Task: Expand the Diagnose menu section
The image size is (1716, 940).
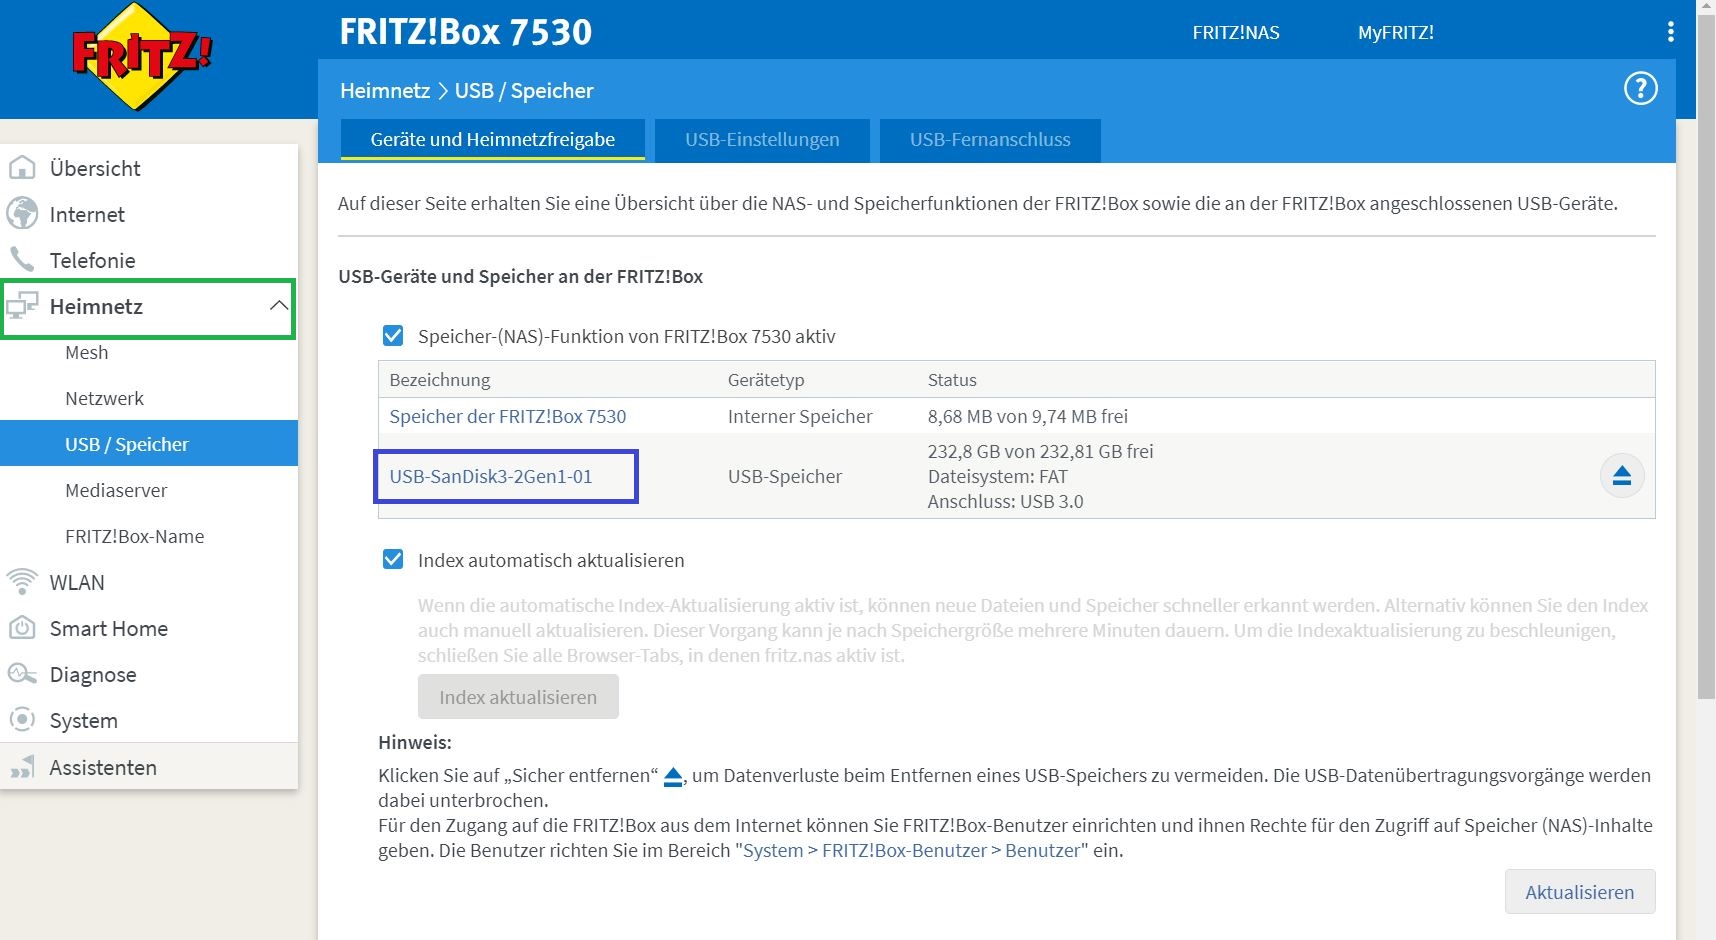Action: (x=93, y=674)
